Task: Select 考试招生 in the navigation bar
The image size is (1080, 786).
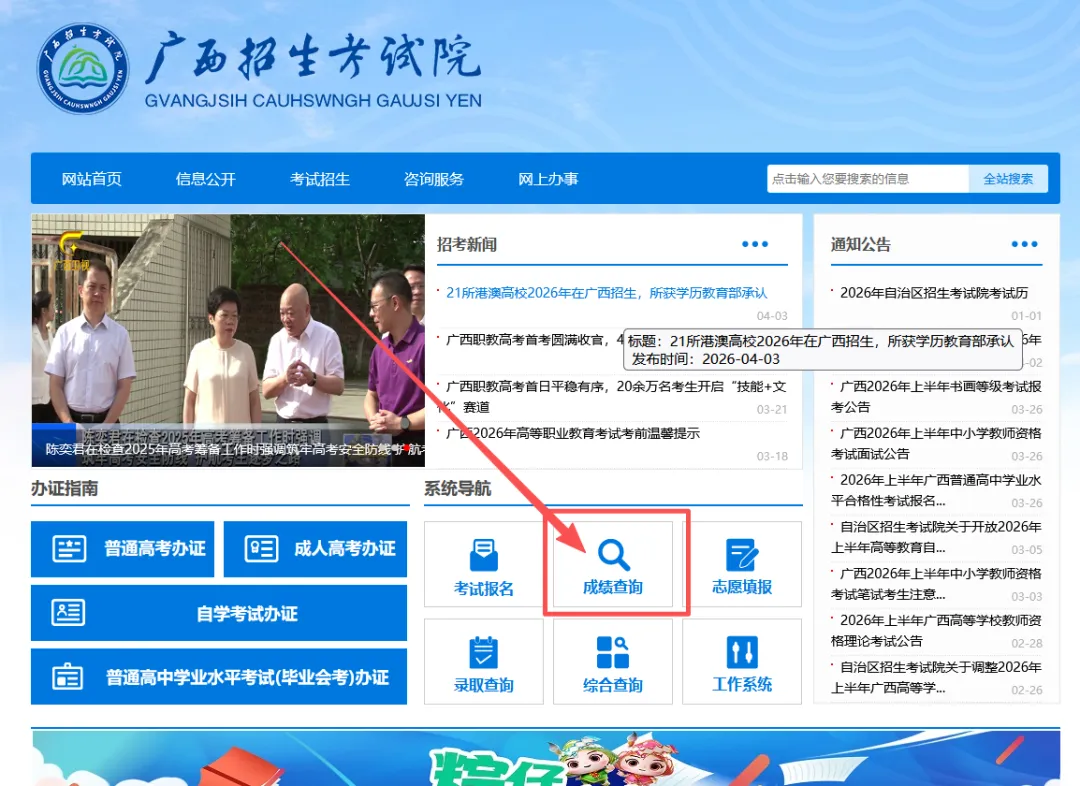Action: pyautogui.click(x=320, y=179)
